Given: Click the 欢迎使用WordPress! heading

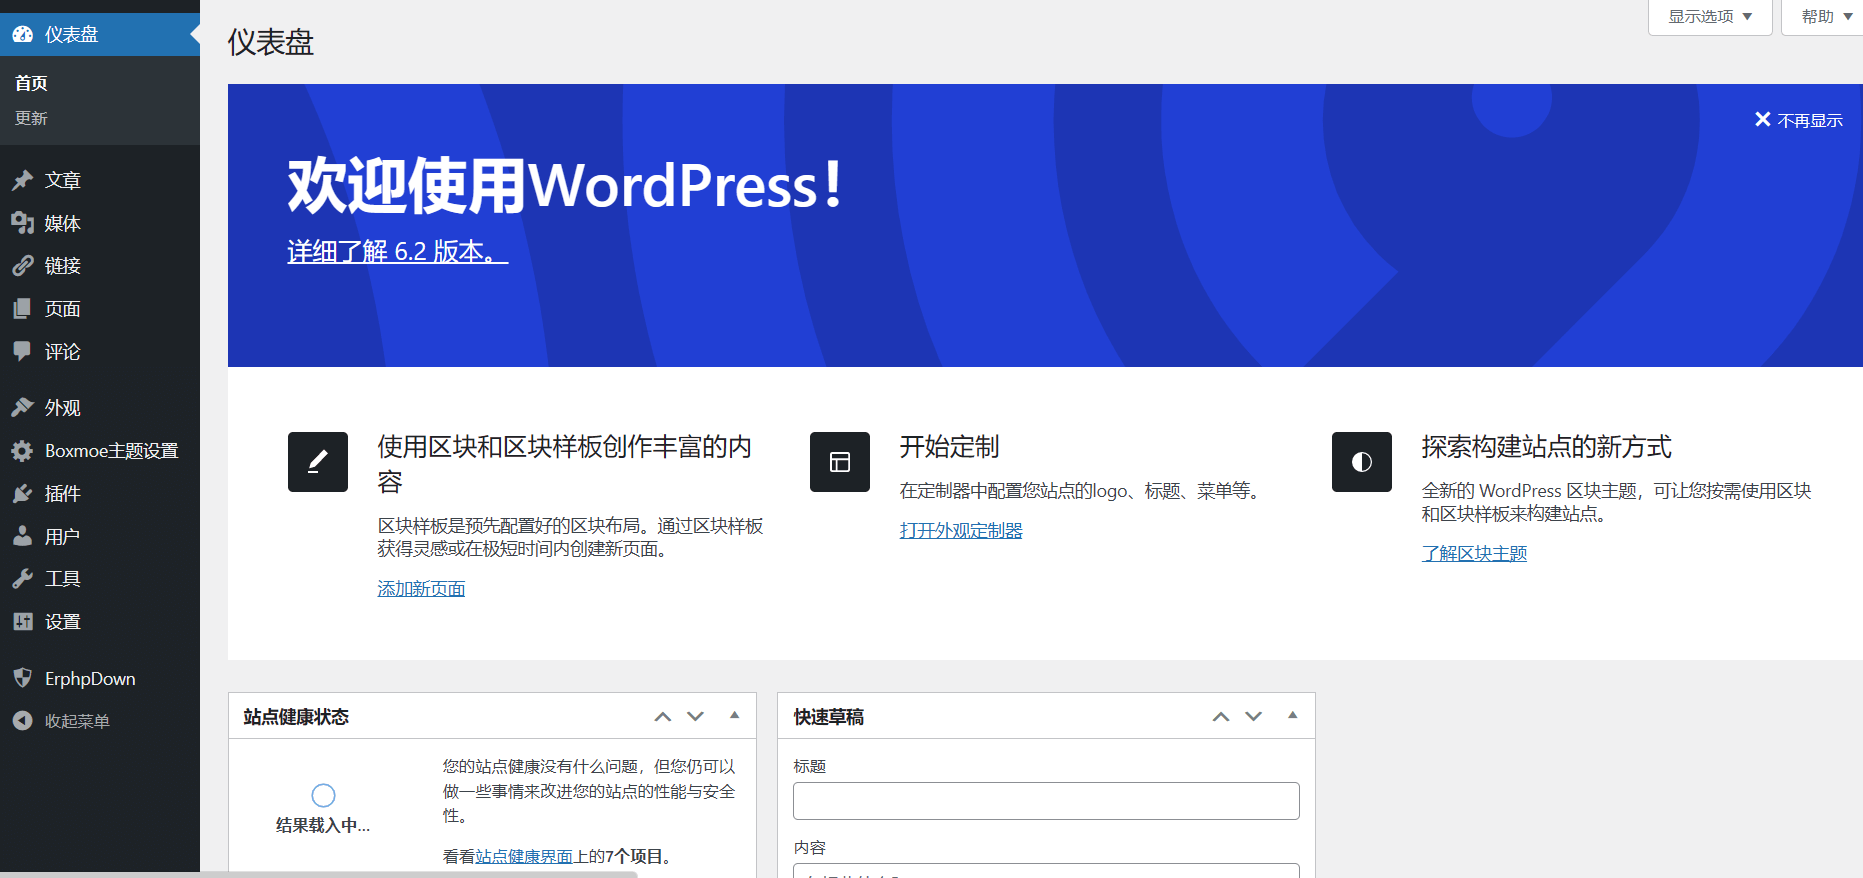Looking at the screenshot, I should click(x=566, y=185).
